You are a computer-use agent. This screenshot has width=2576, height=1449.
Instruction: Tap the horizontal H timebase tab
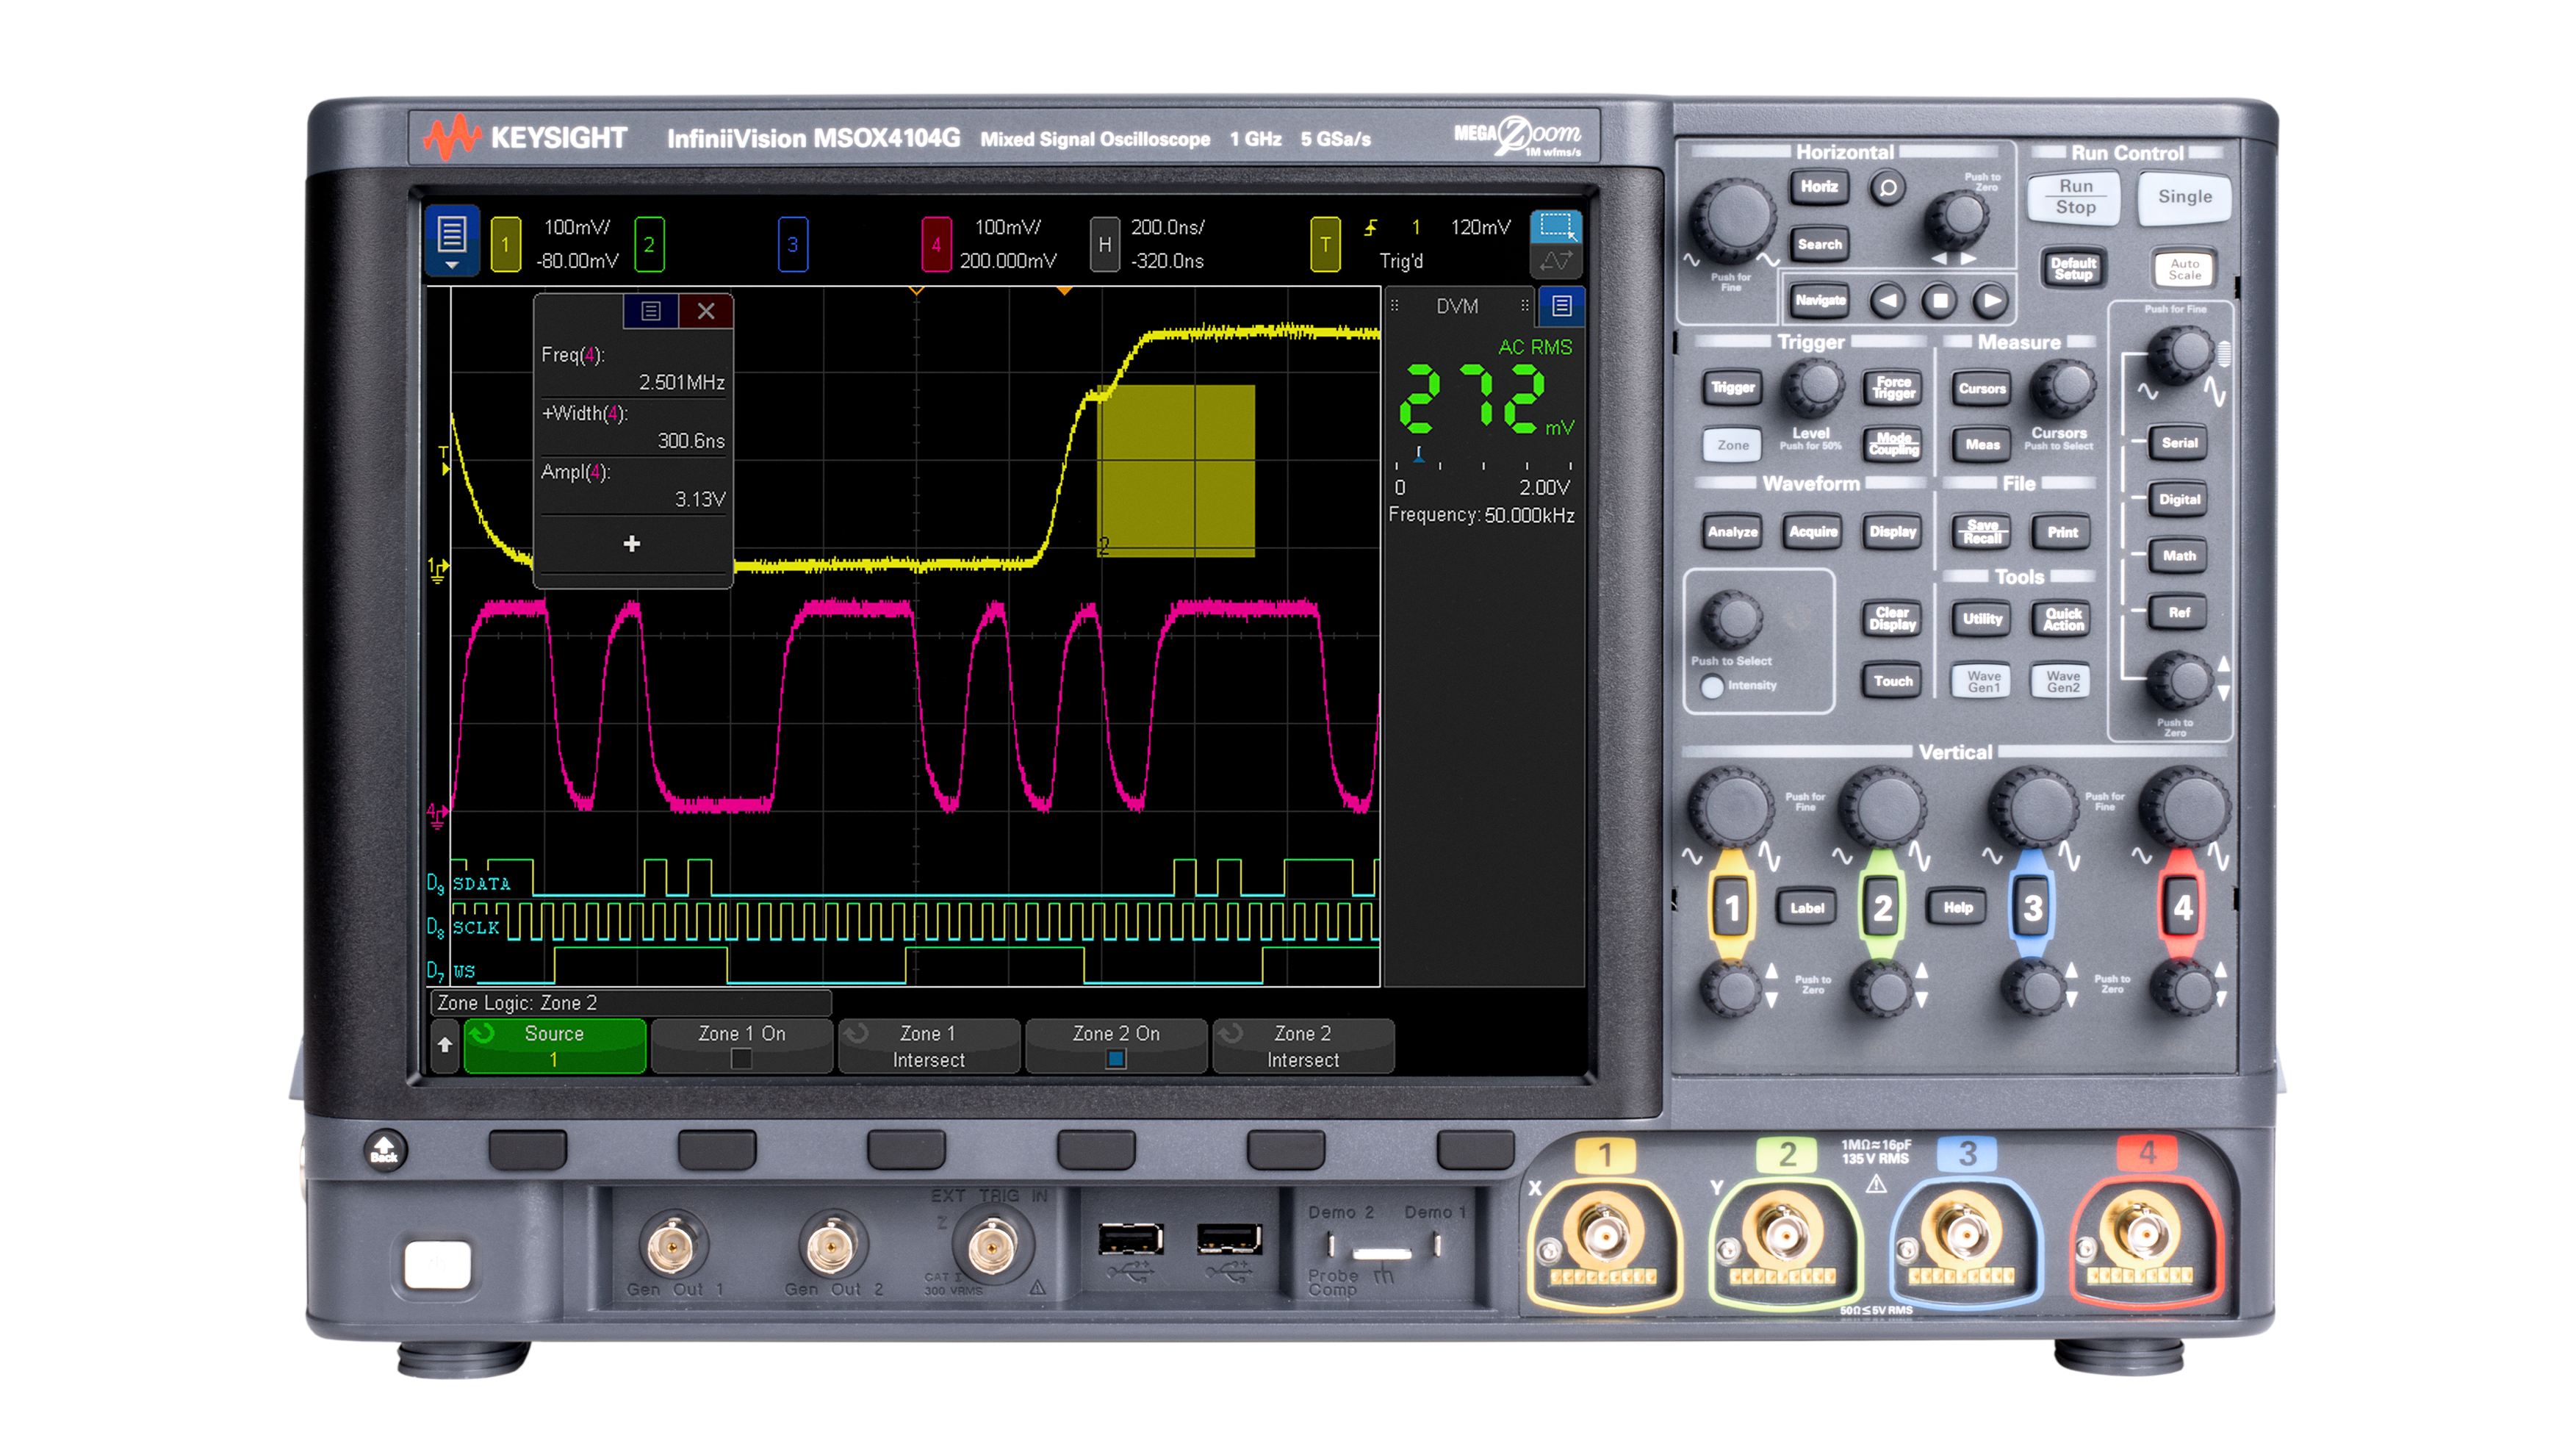pos(1104,244)
